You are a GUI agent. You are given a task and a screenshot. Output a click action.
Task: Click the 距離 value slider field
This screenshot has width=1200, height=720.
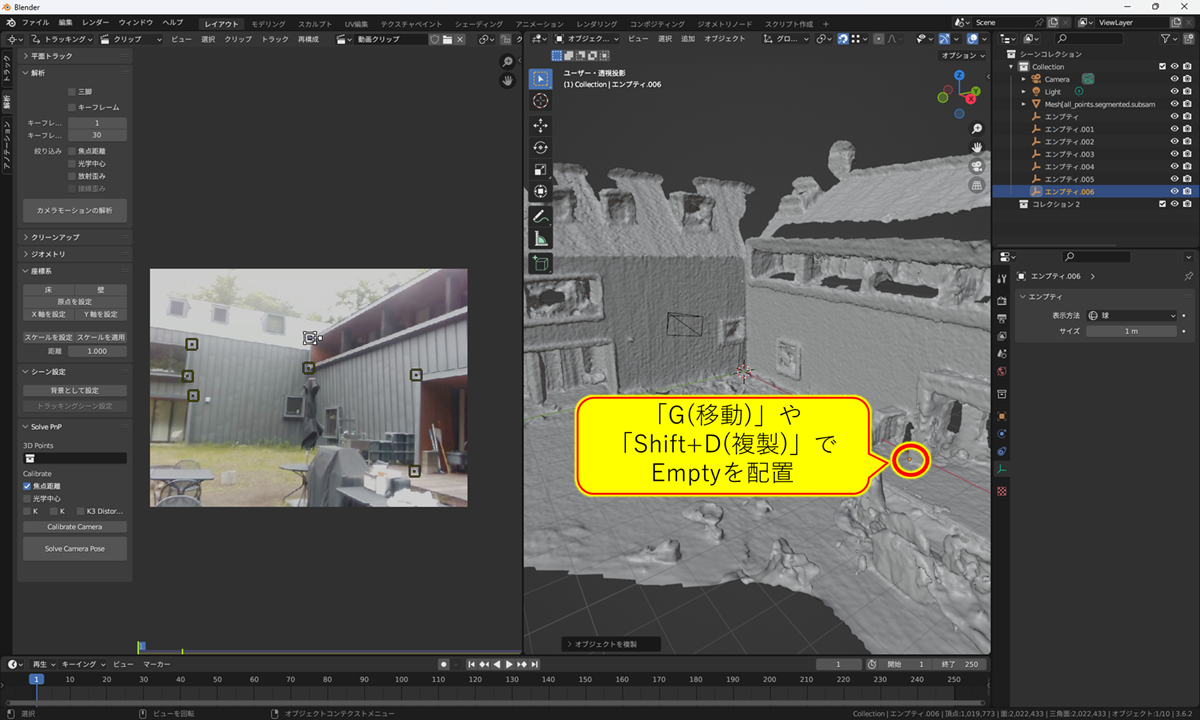tap(96, 351)
